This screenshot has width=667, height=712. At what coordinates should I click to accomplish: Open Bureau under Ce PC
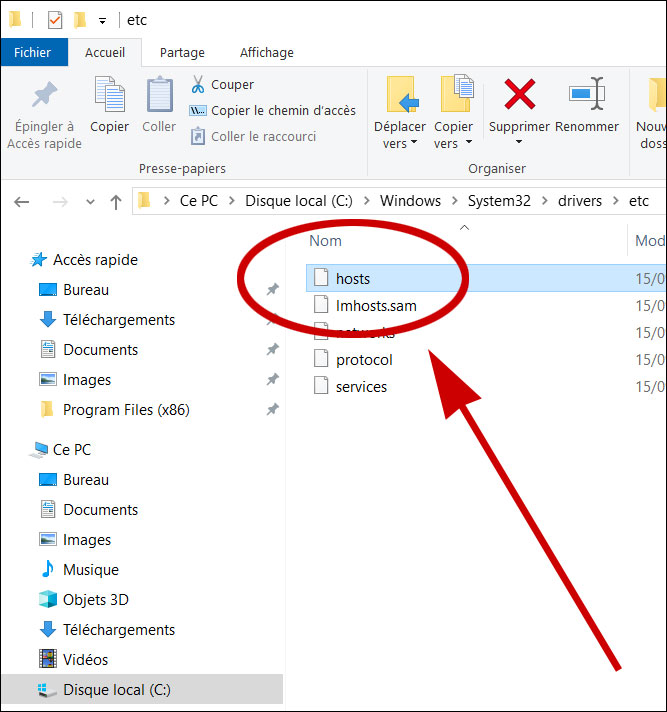pyautogui.click(x=86, y=480)
